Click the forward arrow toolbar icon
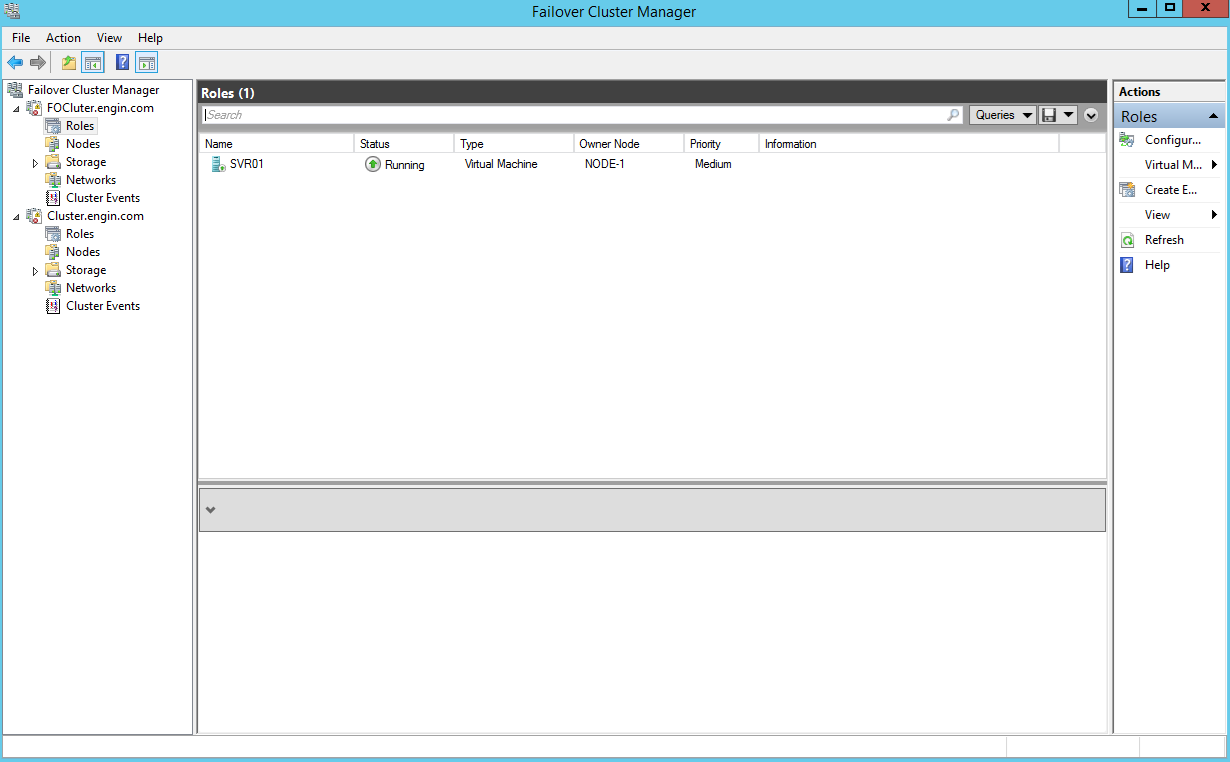Viewport: 1230px width, 762px height. coord(38,63)
